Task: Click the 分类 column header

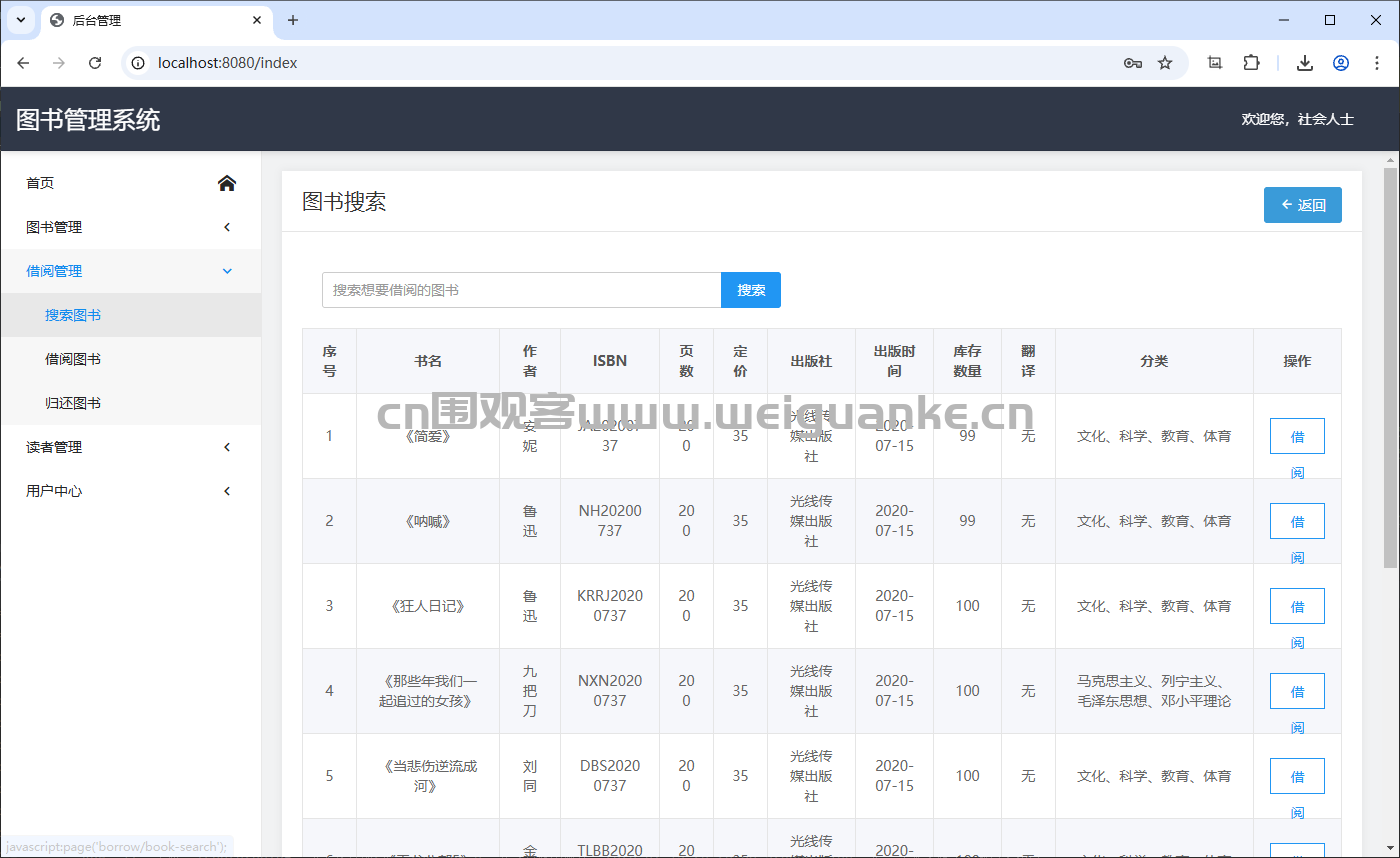Action: point(1154,361)
